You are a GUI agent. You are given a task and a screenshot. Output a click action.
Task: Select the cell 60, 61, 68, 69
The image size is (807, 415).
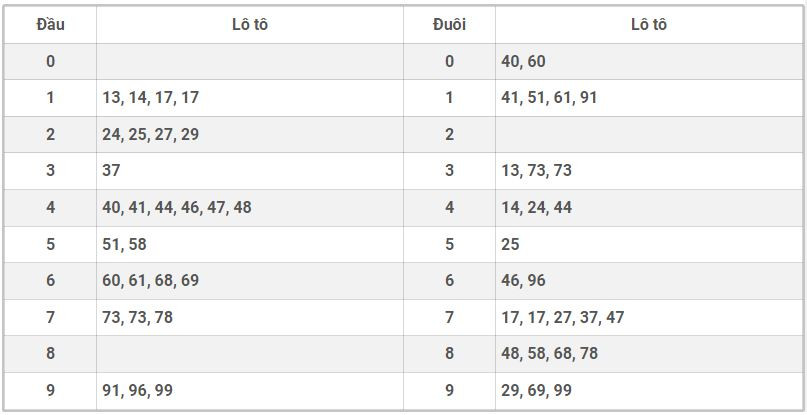(151, 280)
